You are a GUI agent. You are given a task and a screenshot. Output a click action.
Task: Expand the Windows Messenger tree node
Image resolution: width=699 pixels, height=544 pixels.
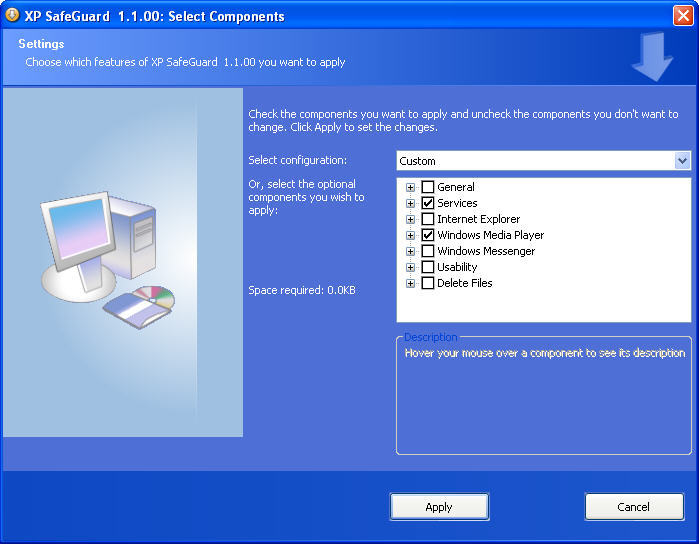pos(410,251)
